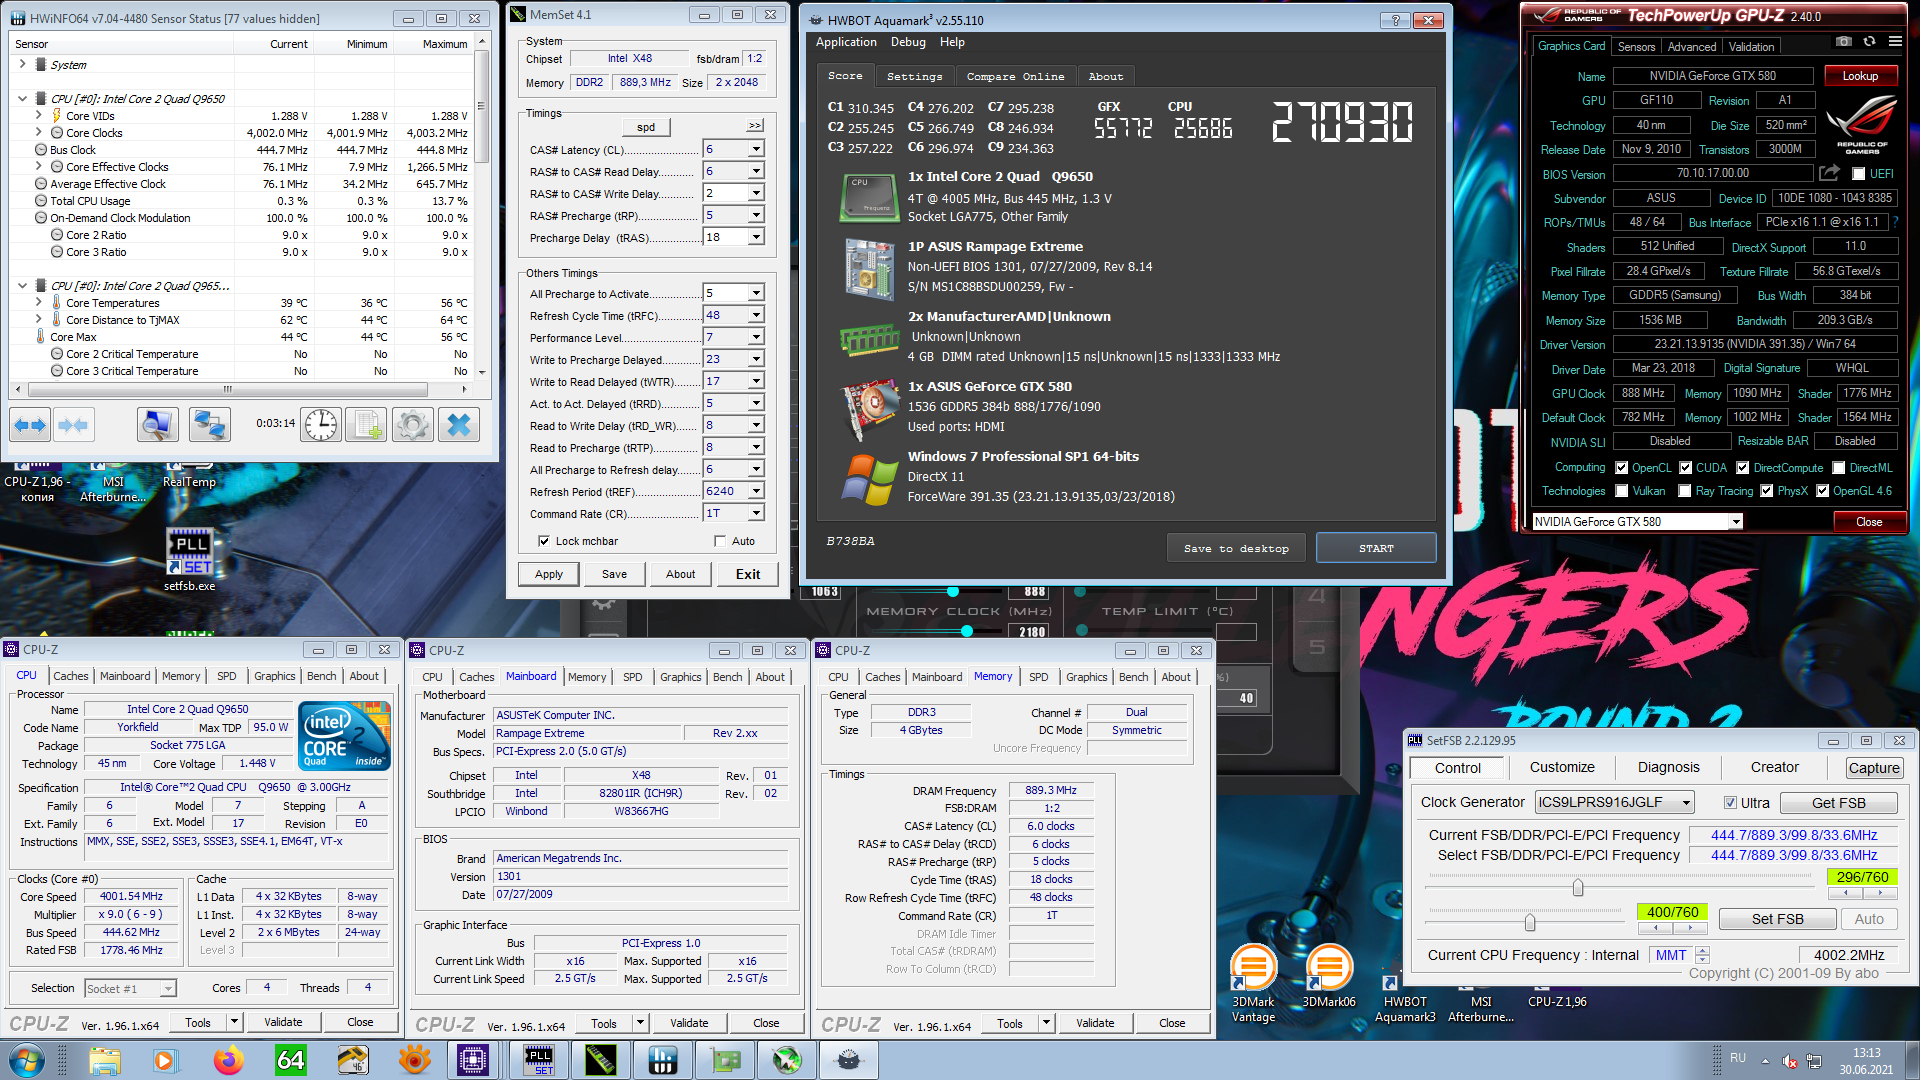
Task: Click taskbar CPU-Z purple chip icon
Action: tap(472, 1060)
